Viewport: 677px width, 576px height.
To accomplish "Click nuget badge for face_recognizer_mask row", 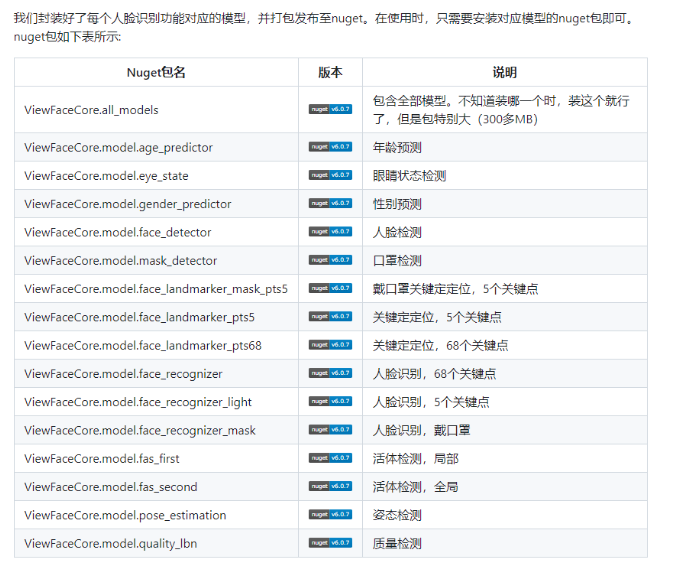I will pos(330,429).
